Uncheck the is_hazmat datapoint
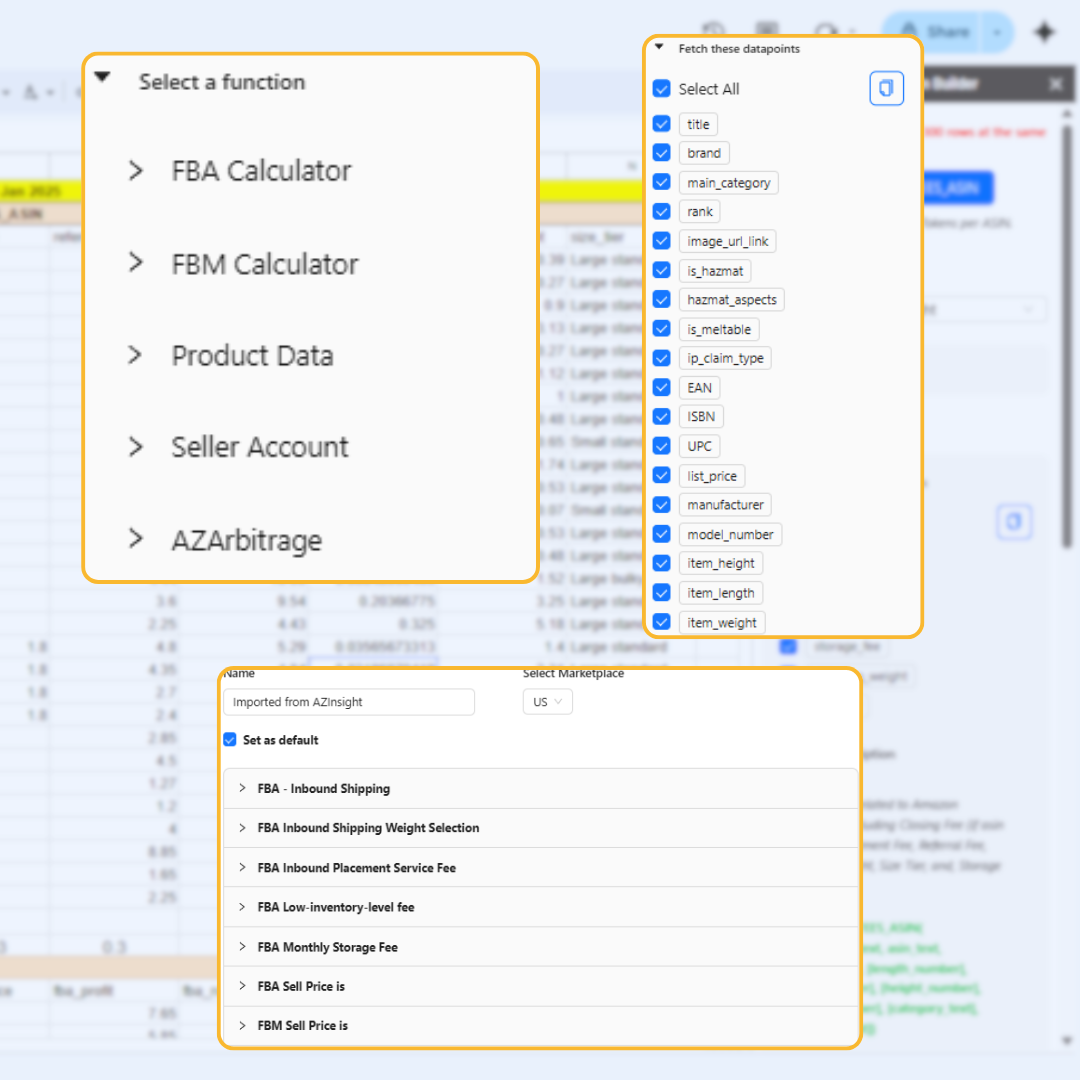This screenshot has width=1080, height=1080. click(x=661, y=271)
